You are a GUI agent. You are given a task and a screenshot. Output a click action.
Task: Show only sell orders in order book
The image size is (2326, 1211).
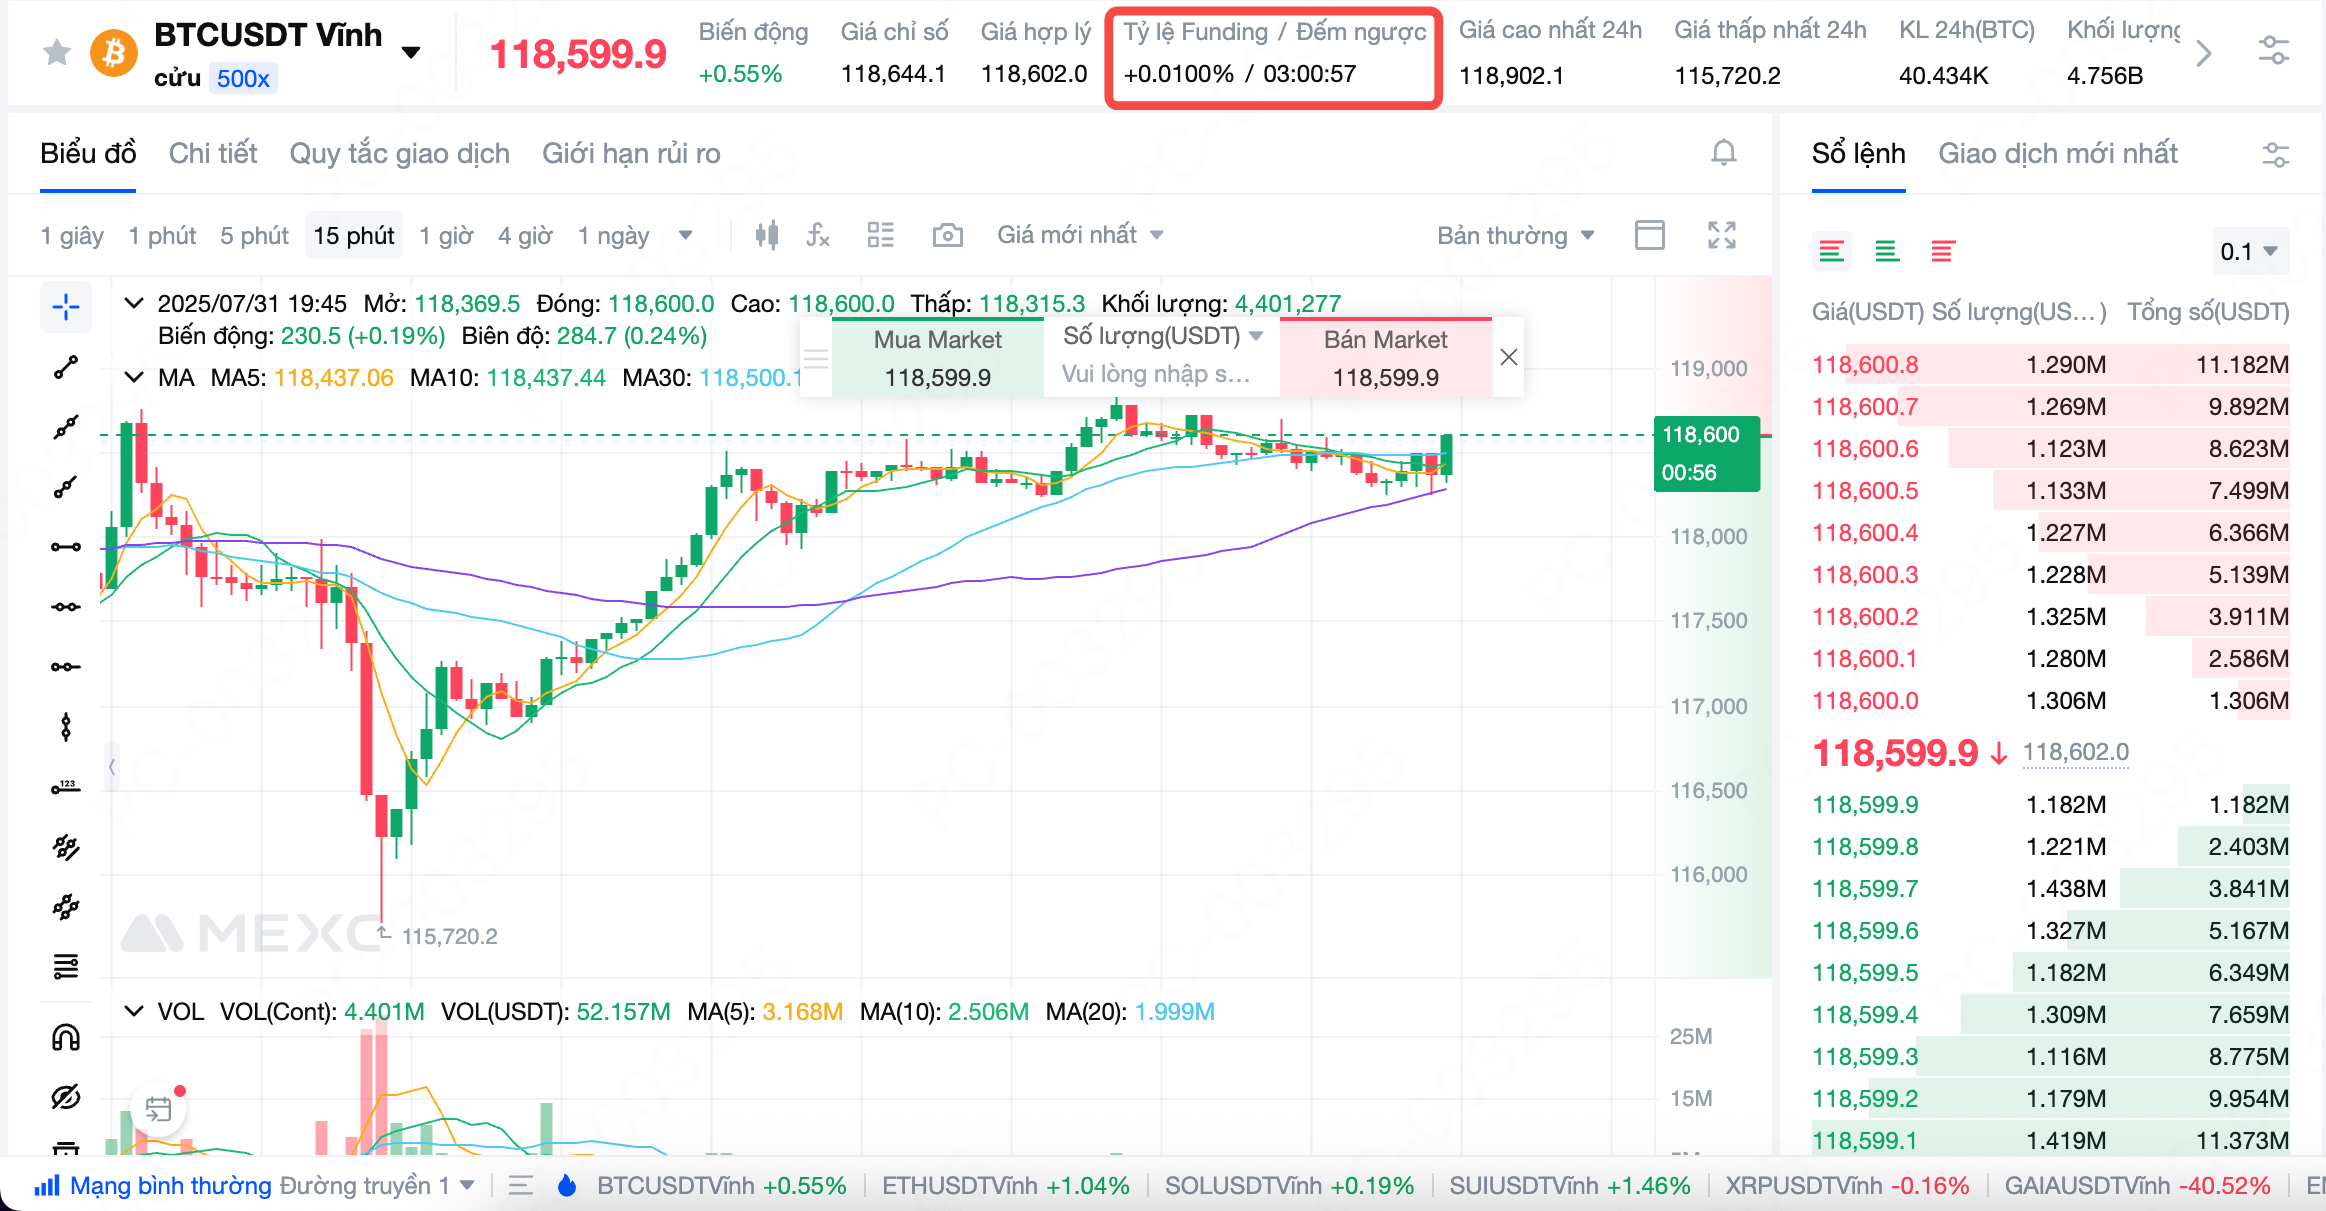point(1943,251)
